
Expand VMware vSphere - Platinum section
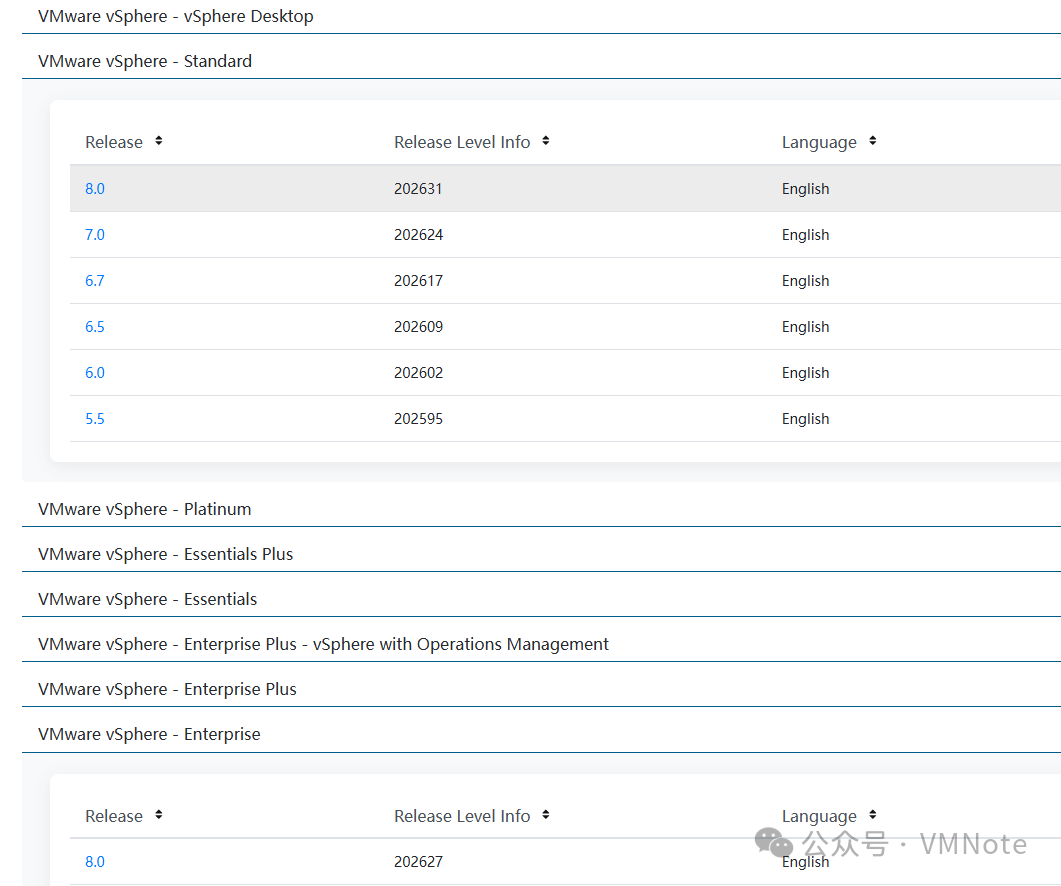pos(144,509)
